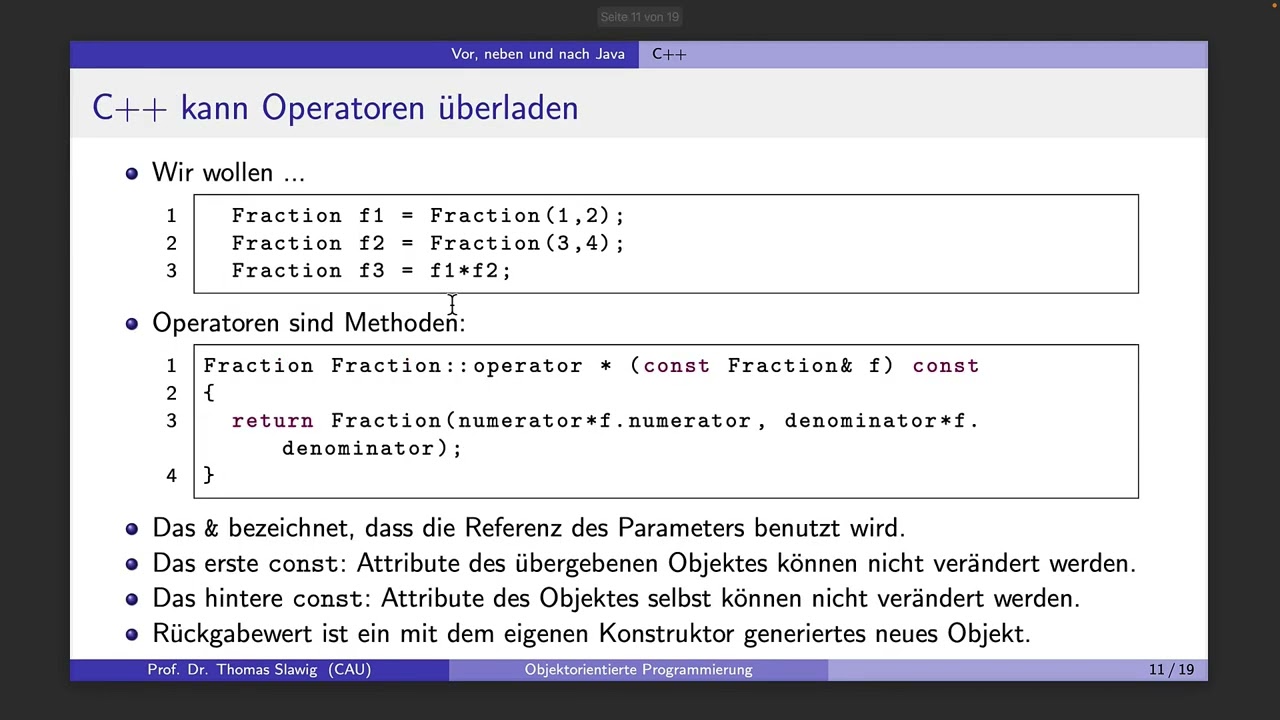1280x720 pixels.
Task: Click the trailing 'const' ending the signature
Action: [x=945, y=366]
